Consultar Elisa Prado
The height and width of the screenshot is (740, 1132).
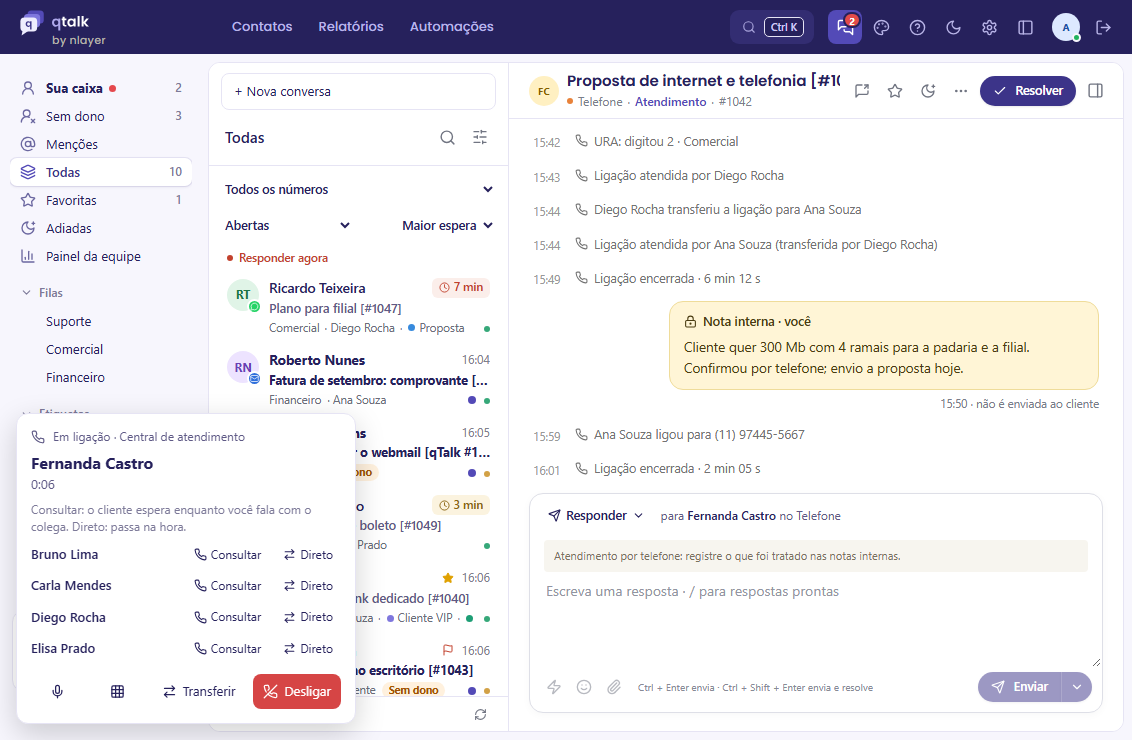tap(228, 649)
